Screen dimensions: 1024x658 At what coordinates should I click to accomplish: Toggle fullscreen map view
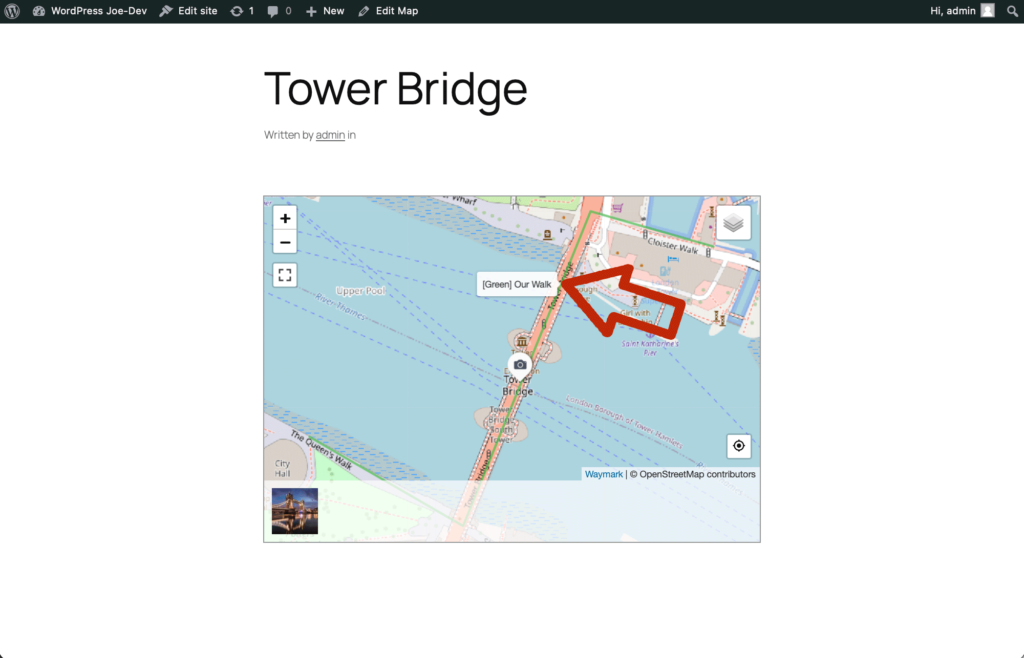pos(285,275)
